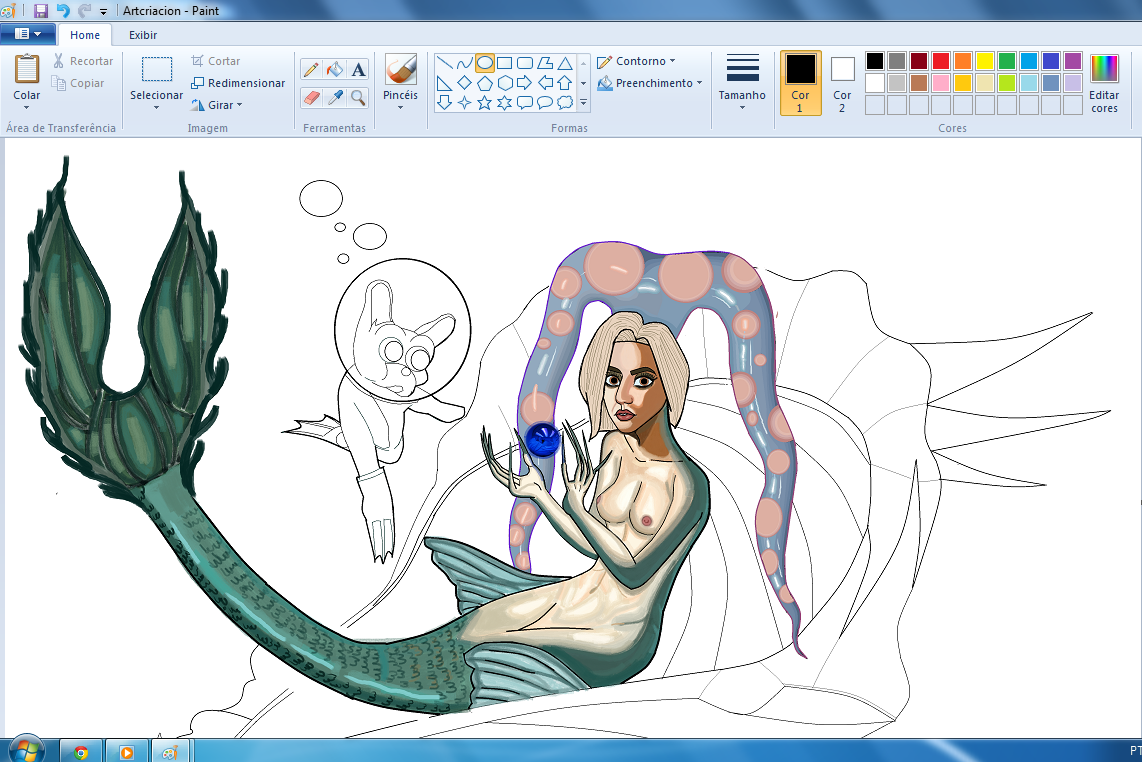Pick the Left arrow shape
The width and height of the screenshot is (1142, 762).
click(x=545, y=83)
